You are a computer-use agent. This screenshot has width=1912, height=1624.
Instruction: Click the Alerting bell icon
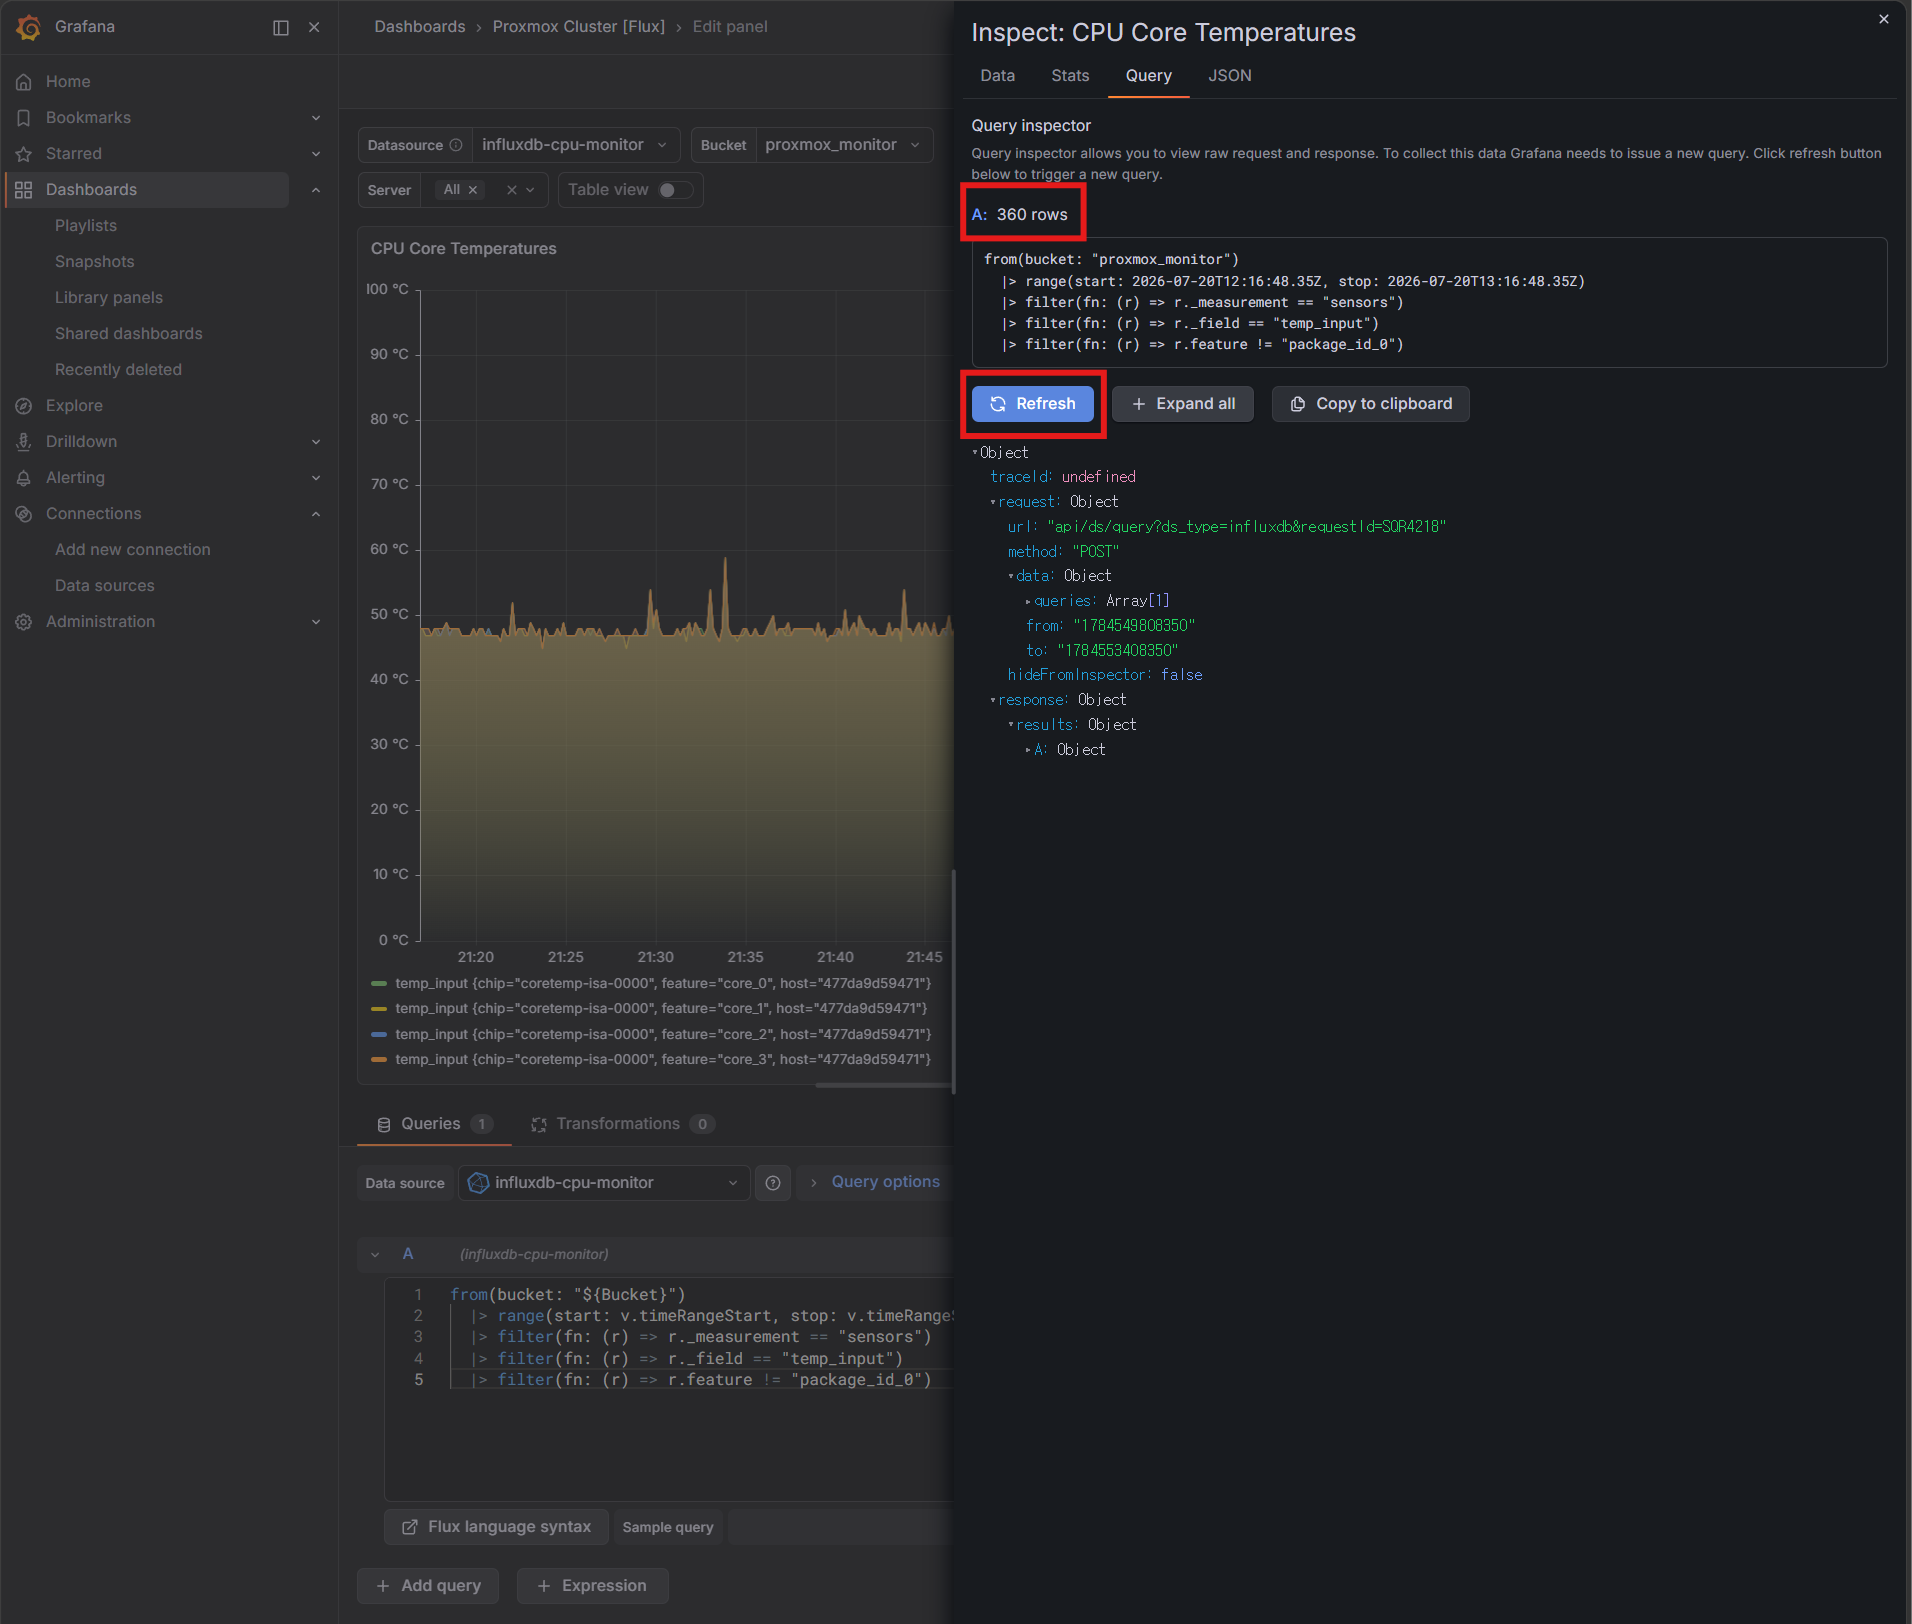pos(24,478)
